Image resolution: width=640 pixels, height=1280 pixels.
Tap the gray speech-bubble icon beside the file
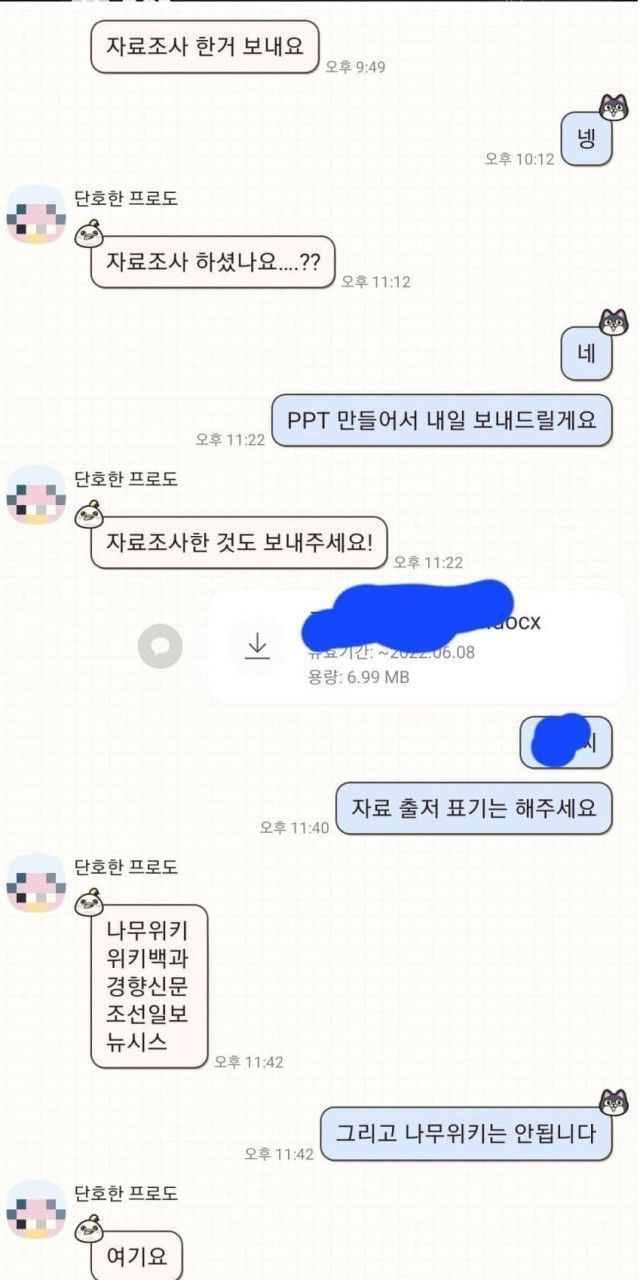[160, 647]
